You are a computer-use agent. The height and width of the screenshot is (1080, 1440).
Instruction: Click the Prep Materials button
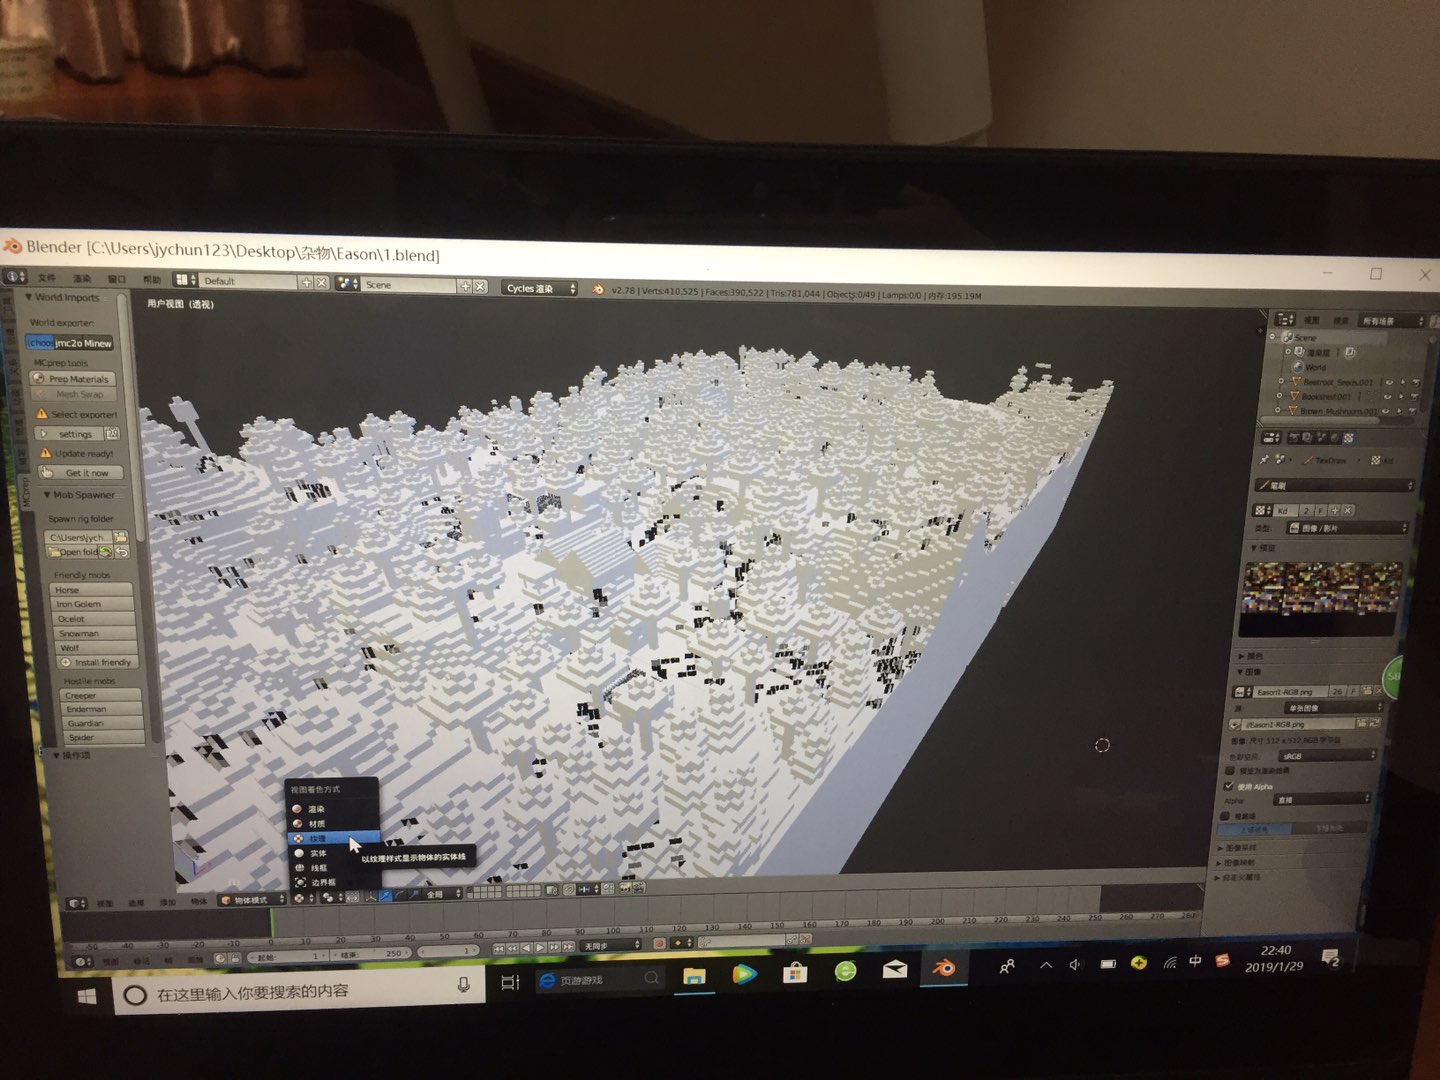(72, 379)
